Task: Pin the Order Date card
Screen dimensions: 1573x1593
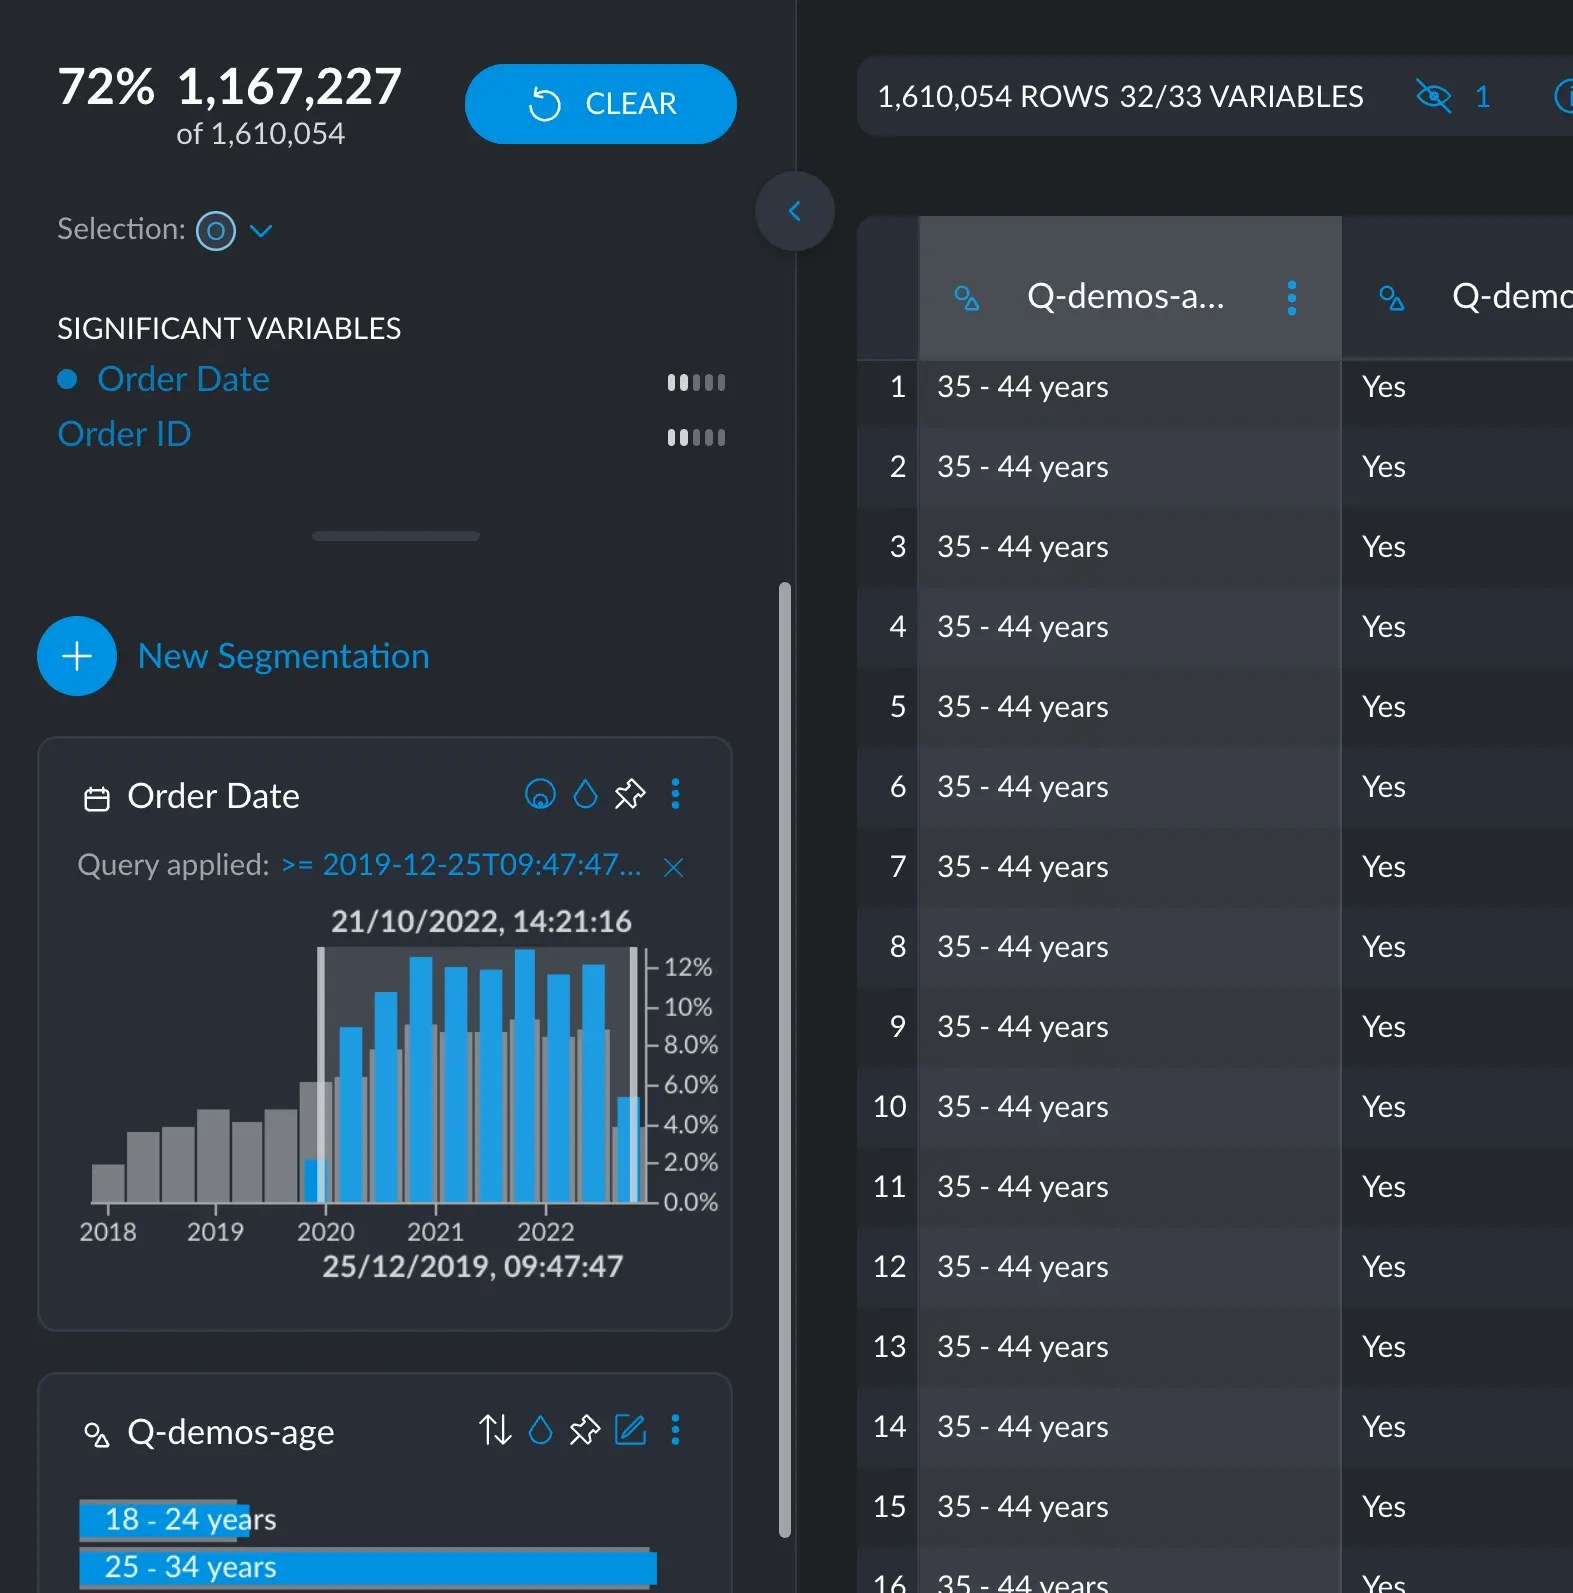Action: point(630,794)
